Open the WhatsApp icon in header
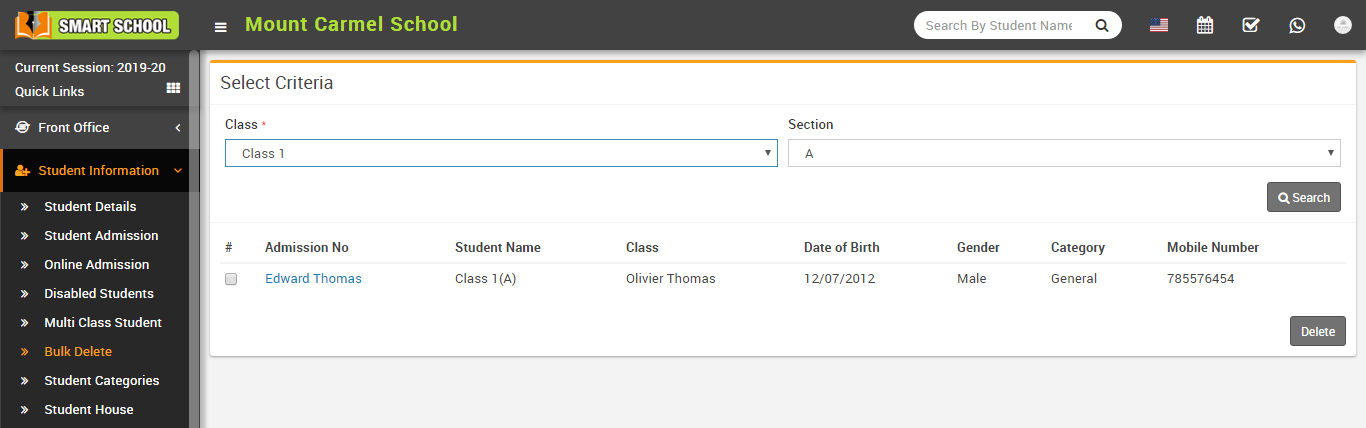 pos(1297,26)
